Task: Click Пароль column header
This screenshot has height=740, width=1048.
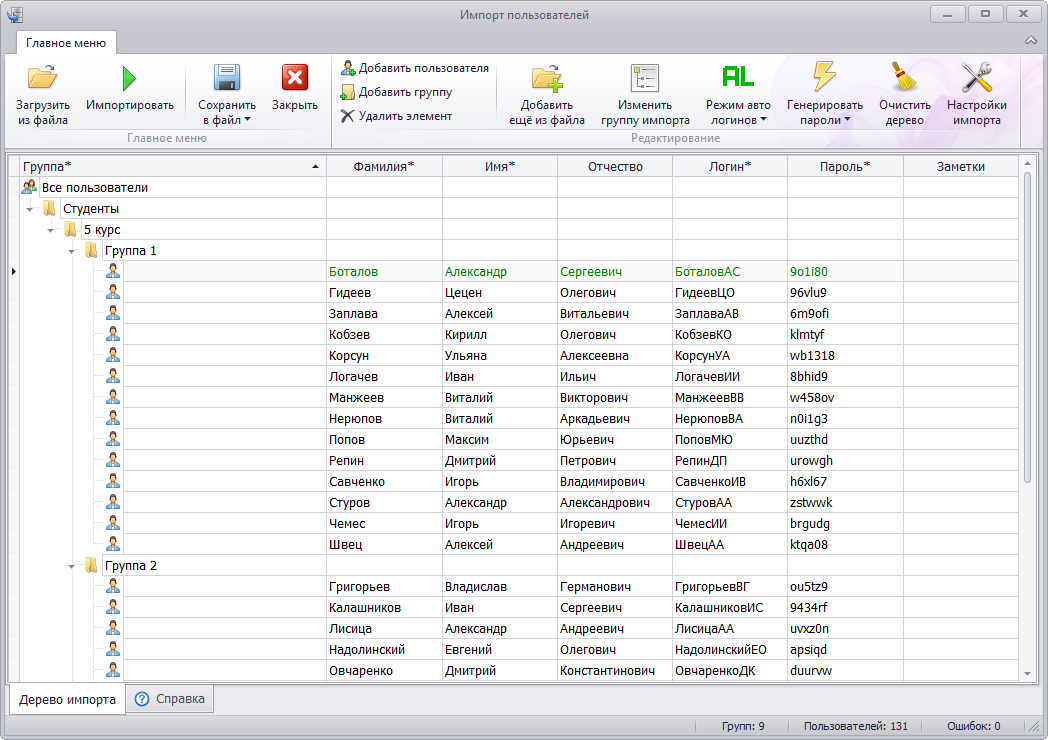Action: pos(845,166)
